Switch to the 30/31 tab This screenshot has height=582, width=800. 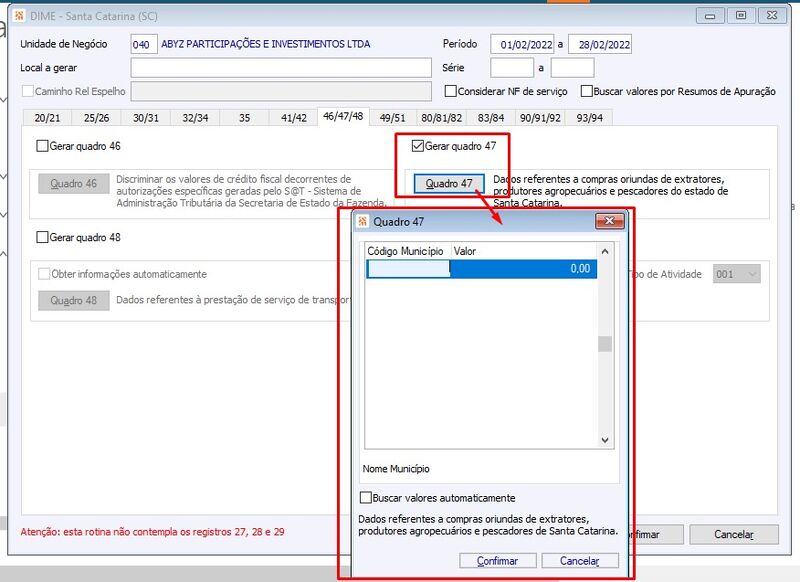[x=146, y=118]
